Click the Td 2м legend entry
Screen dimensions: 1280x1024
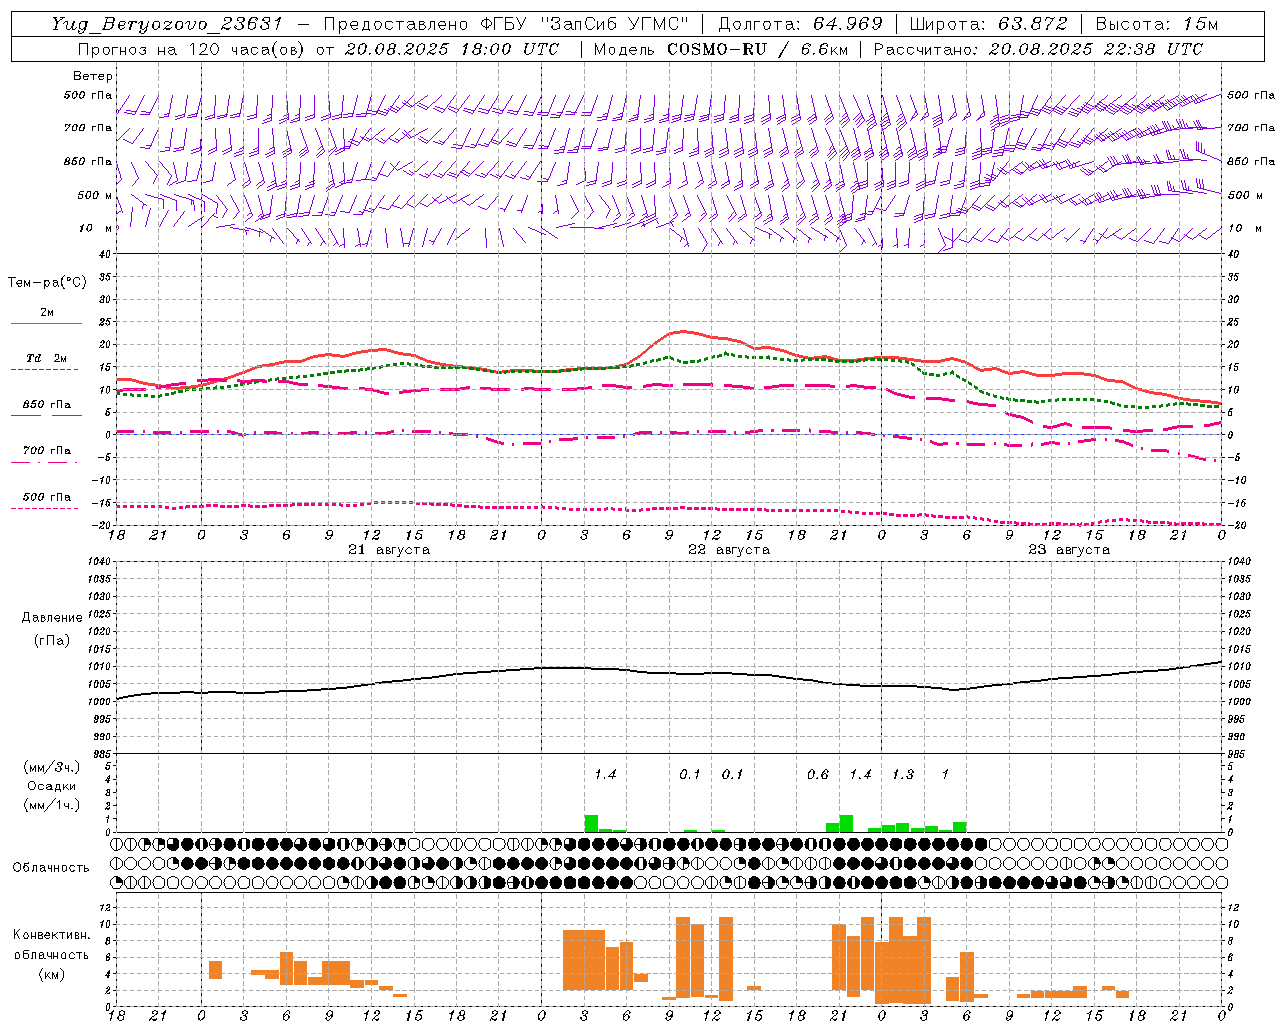coord(46,358)
